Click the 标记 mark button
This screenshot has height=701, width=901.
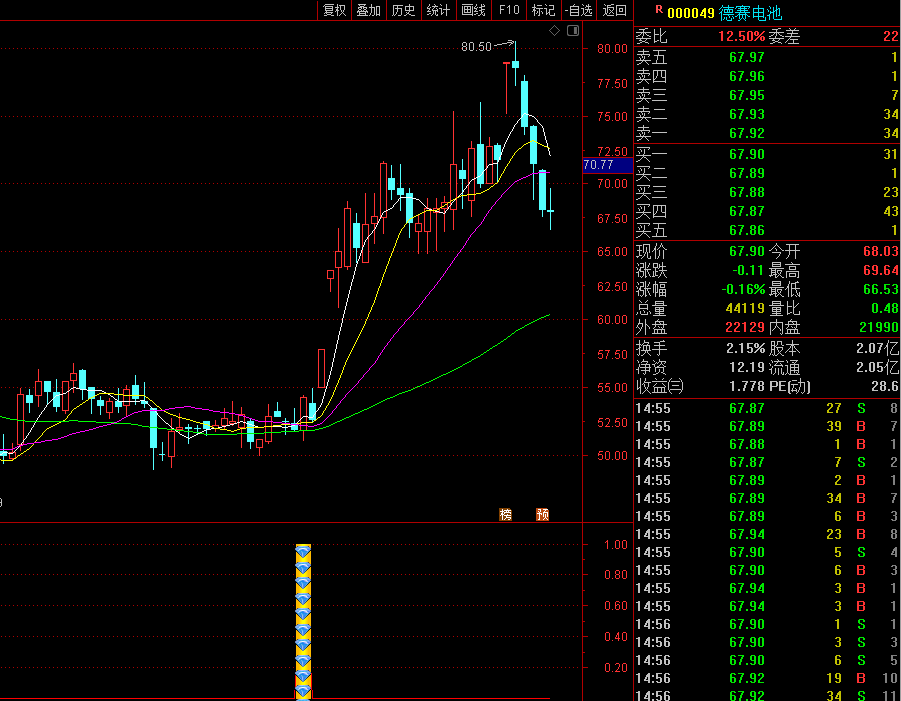pos(543,10)
